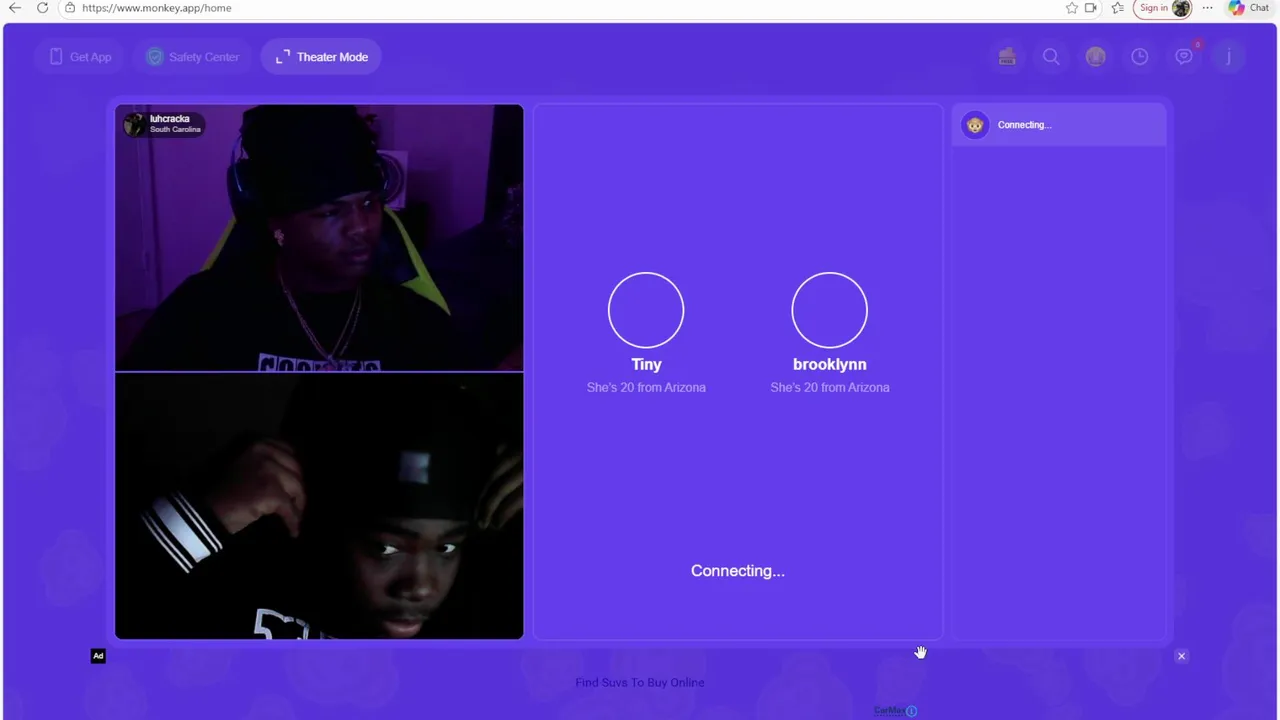
Task: Toggle Theater Mode
Action: tap(321, 57)
